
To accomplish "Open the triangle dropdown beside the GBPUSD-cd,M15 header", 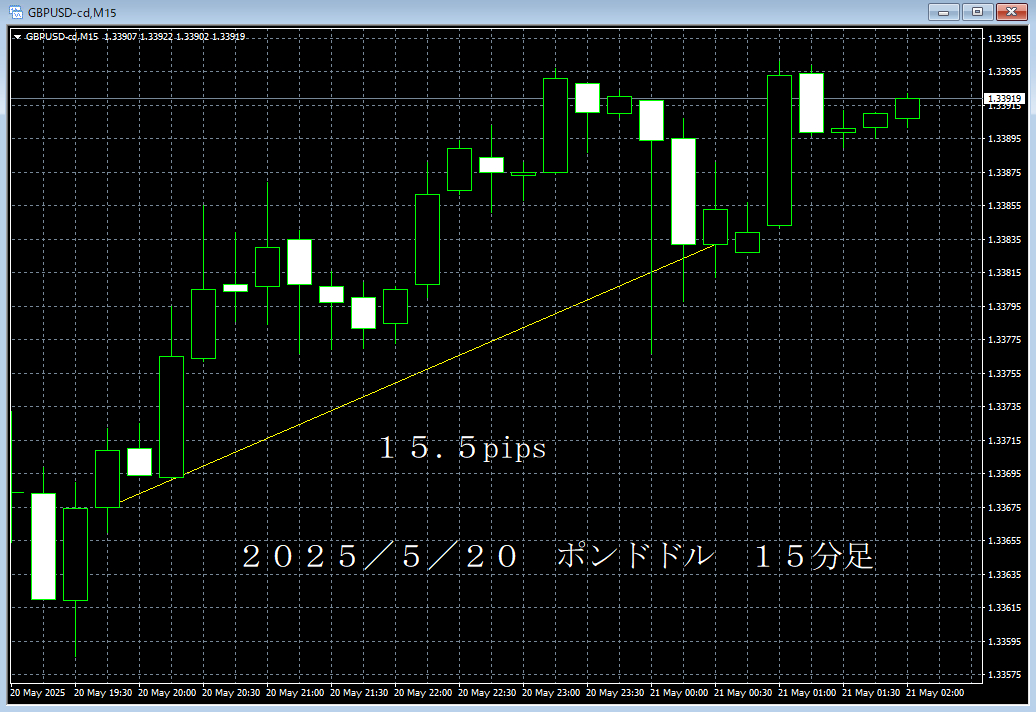I will tap(17, 37).
